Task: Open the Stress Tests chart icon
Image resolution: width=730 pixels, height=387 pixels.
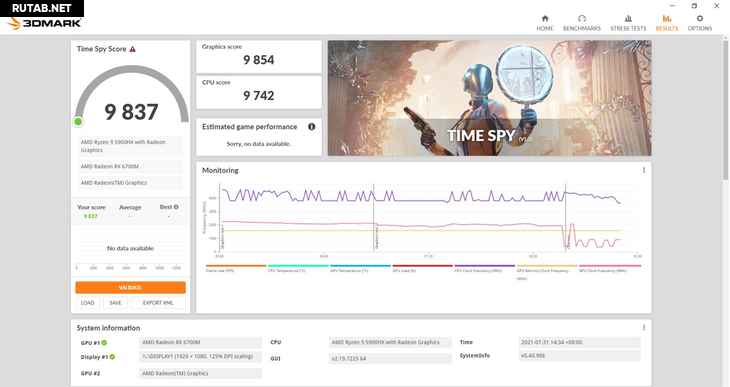Action: coord(628,19)
